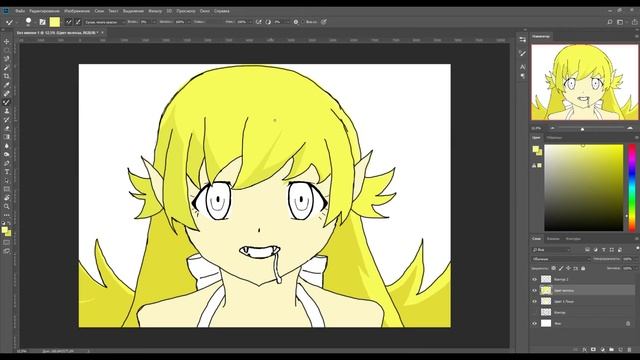Select the Type tool
This screenshot has width=640, height=360.
7,172
